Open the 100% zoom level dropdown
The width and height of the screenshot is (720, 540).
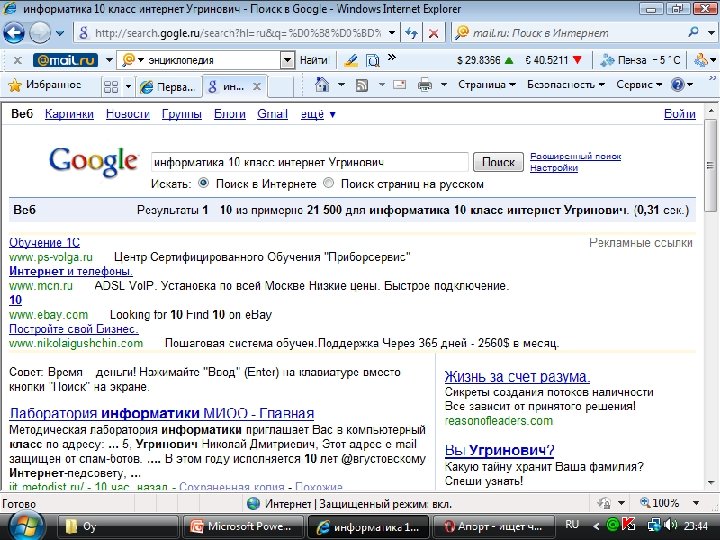point(696,503)
